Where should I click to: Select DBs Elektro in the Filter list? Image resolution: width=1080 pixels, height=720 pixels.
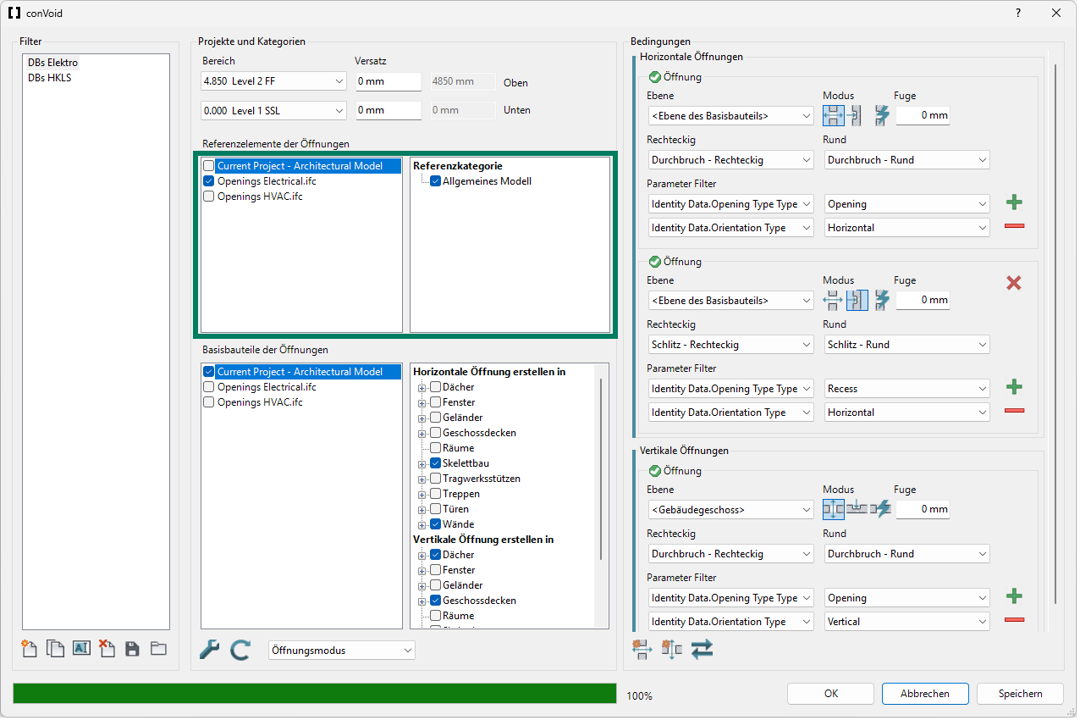(x=53, y=63)
